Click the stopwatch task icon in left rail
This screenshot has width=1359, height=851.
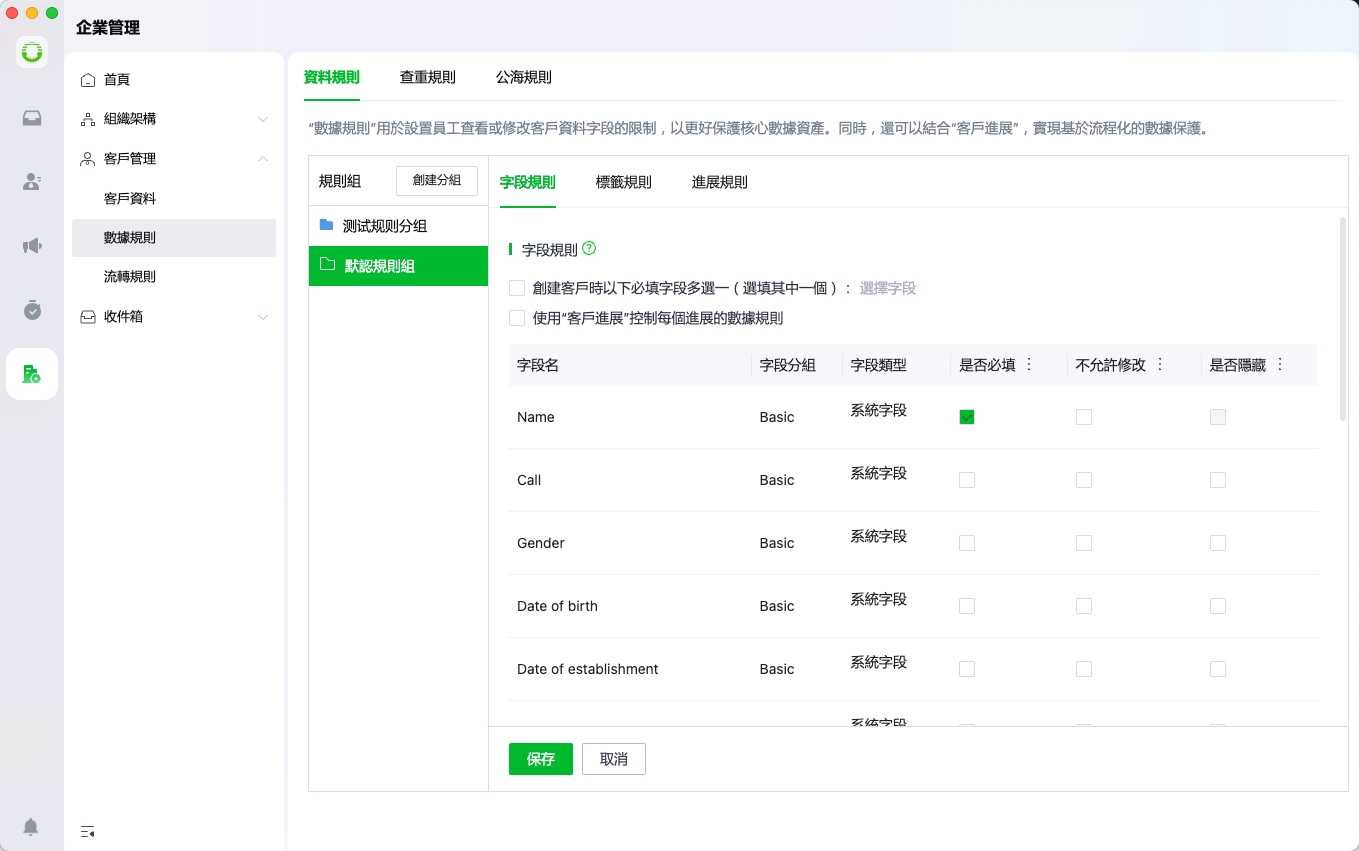(x=32, y=310)
